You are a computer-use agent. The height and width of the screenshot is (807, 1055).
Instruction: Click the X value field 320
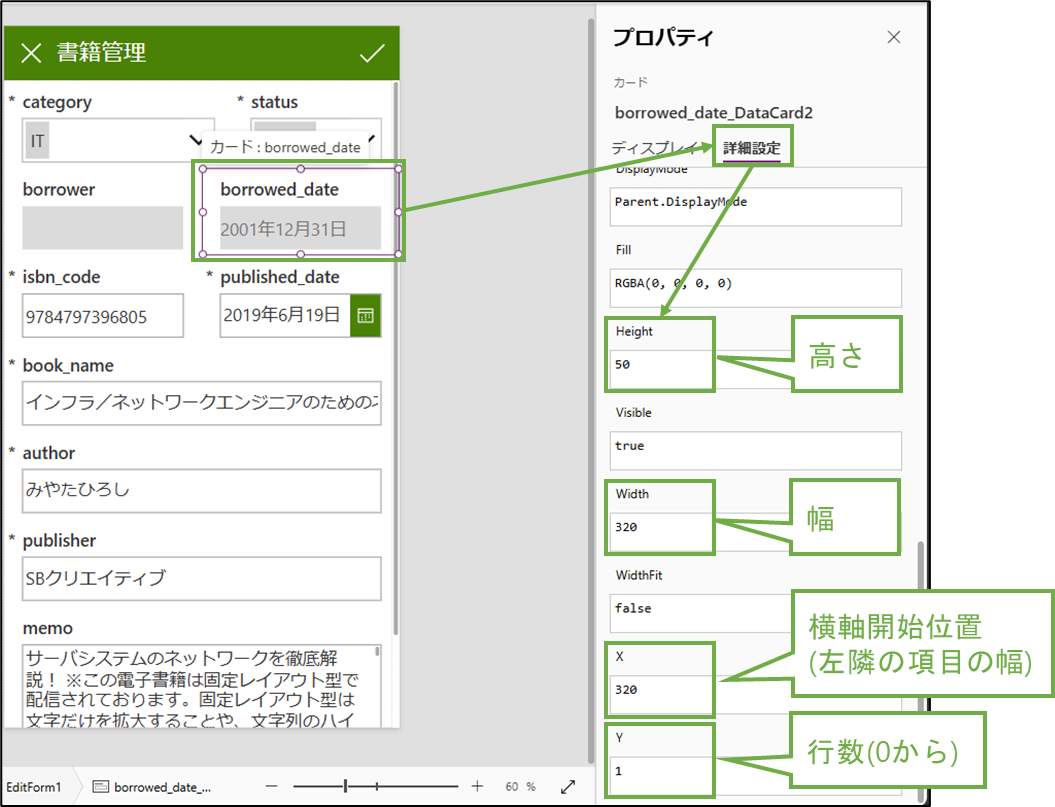point(661,694)
